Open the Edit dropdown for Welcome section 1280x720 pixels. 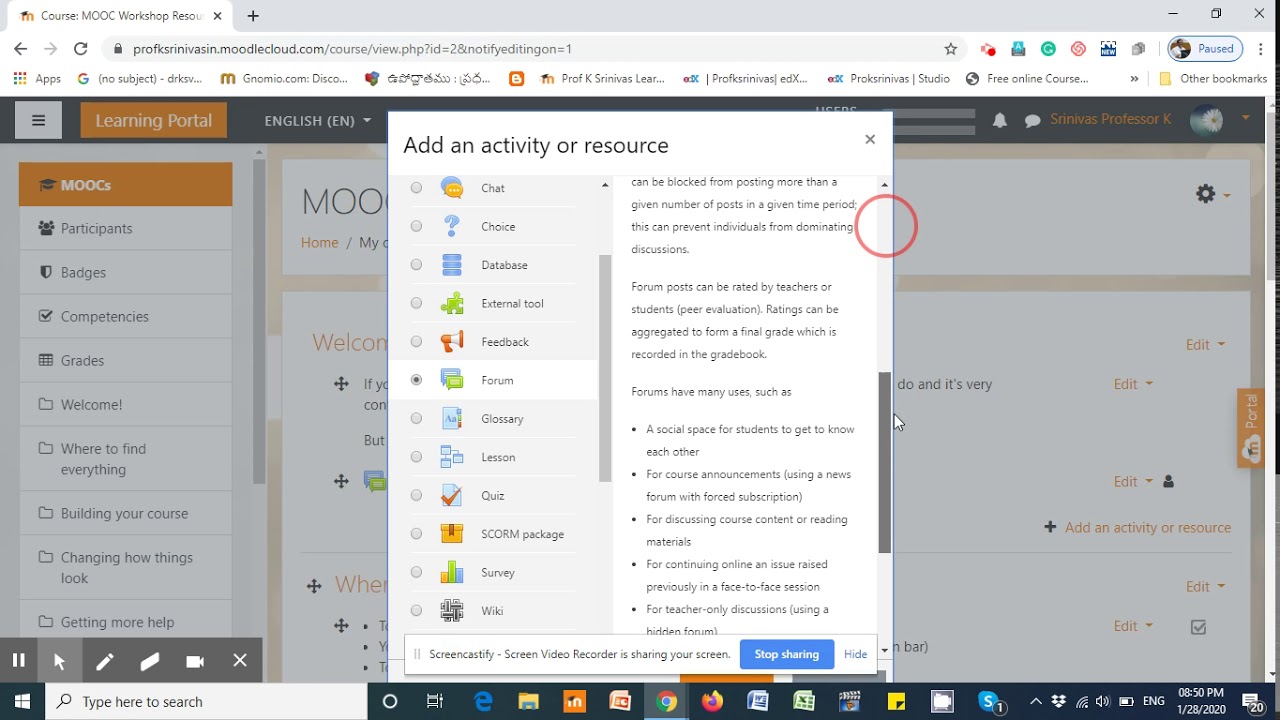pos(1205,344)
